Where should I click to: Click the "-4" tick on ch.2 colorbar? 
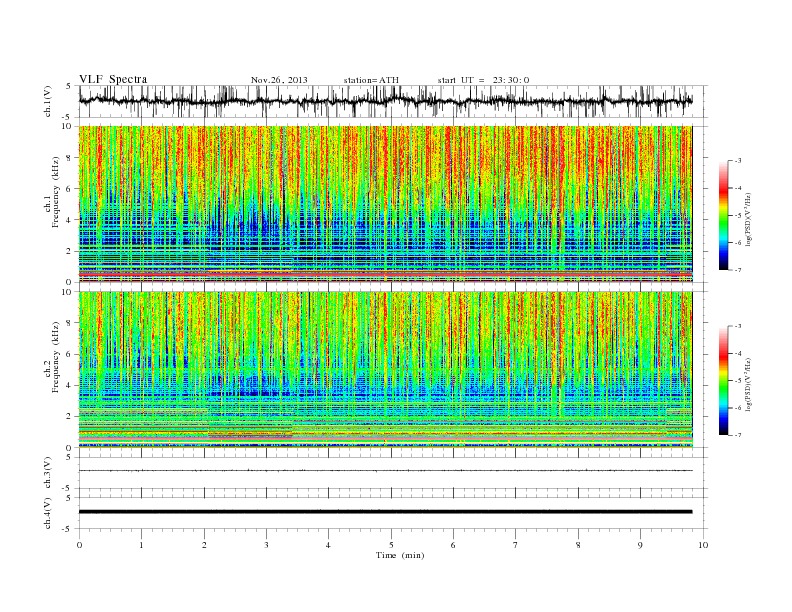point(738,353)
